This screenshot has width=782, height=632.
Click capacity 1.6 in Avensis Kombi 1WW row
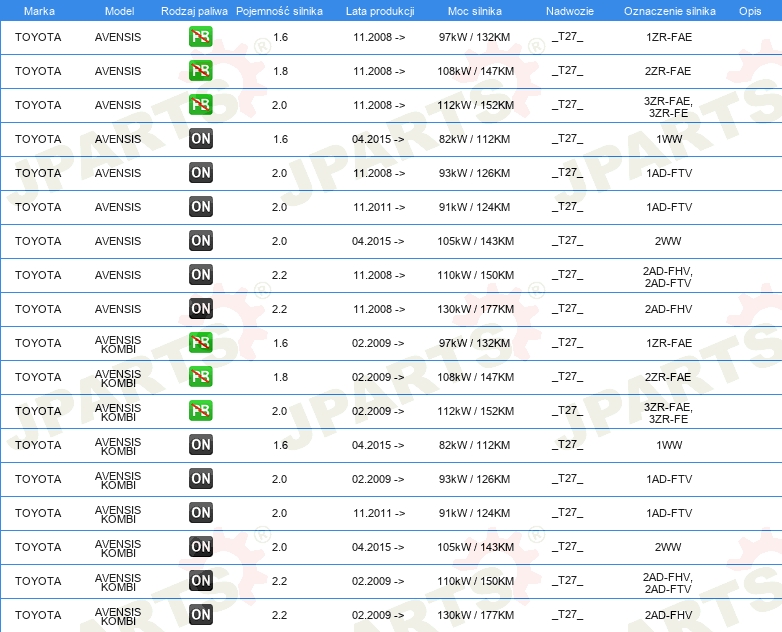[280, 445]
